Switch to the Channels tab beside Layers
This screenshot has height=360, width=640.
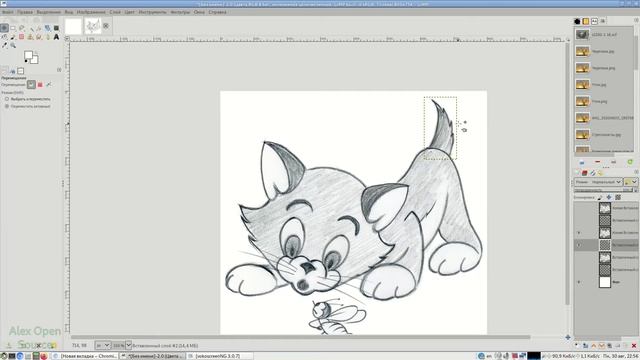point(584,173)
